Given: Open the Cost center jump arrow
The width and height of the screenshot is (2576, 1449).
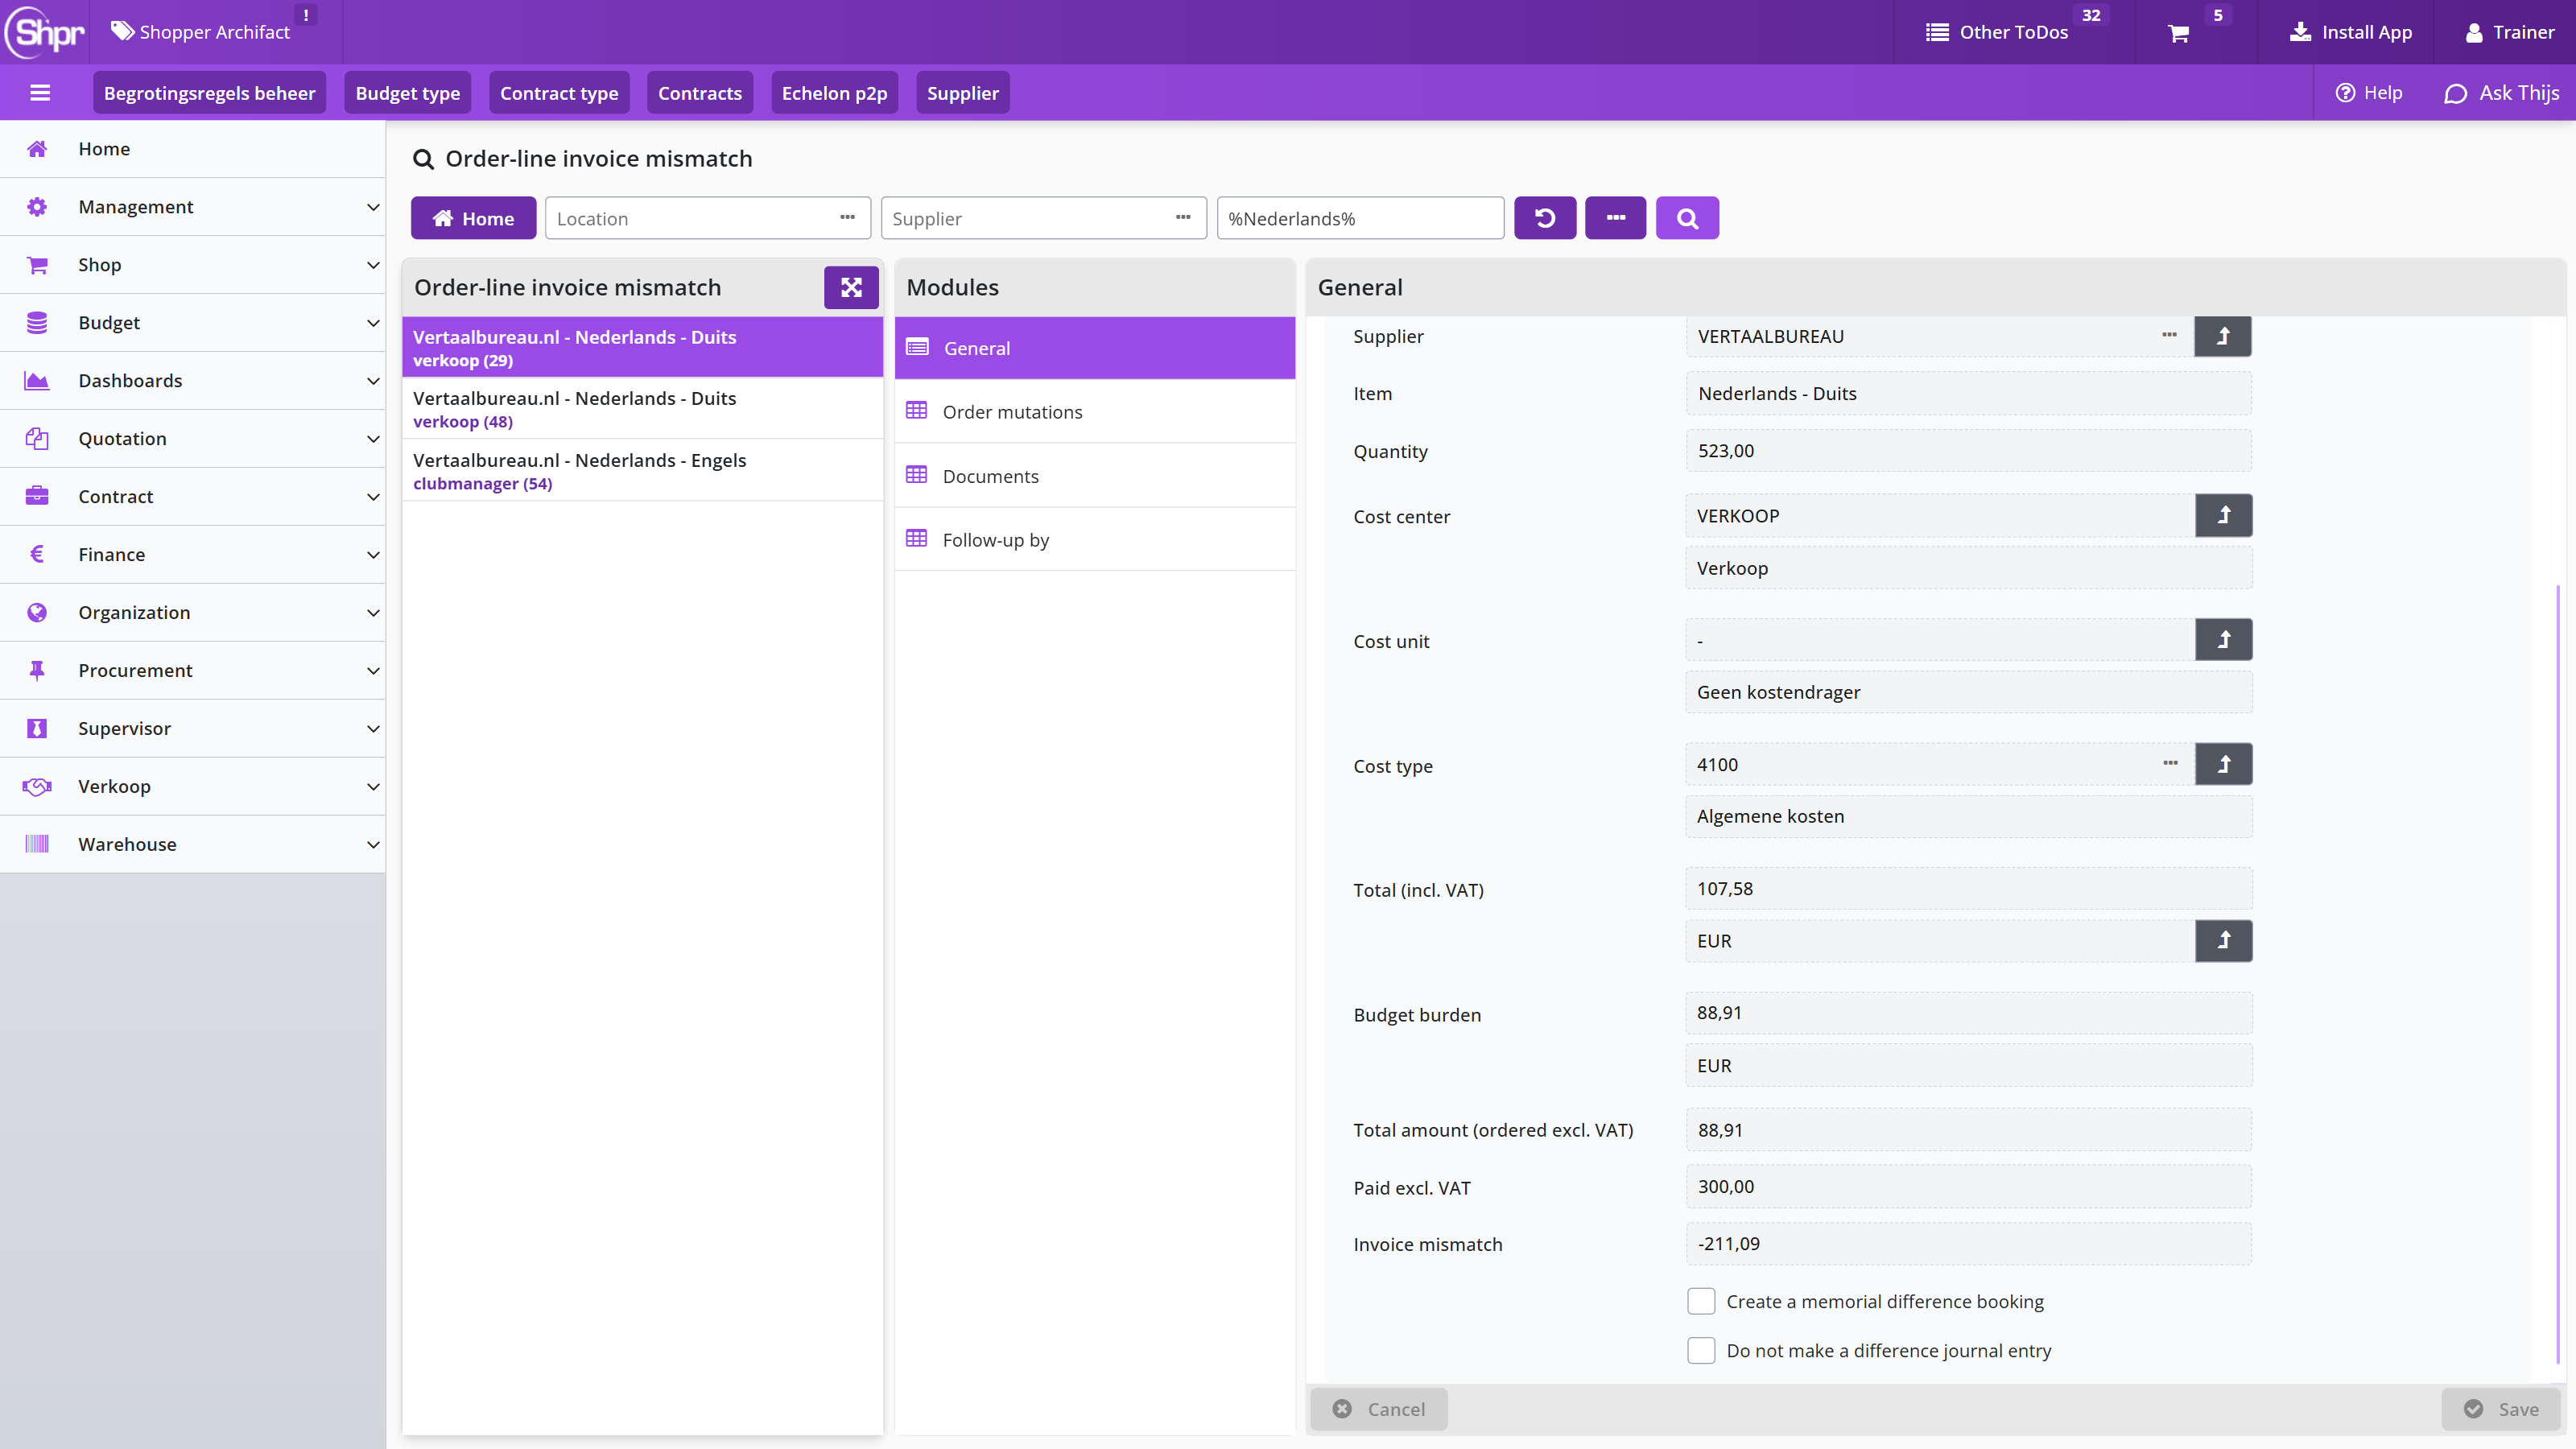Looking at the screenshot, I should tap(2224, 515).
